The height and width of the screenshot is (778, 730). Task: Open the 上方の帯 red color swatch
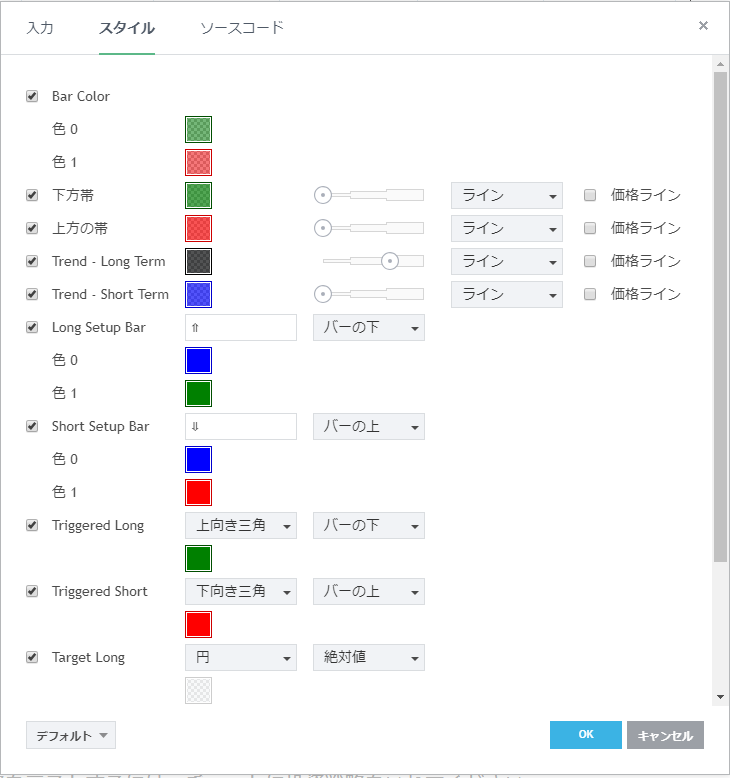pos(199,228)
